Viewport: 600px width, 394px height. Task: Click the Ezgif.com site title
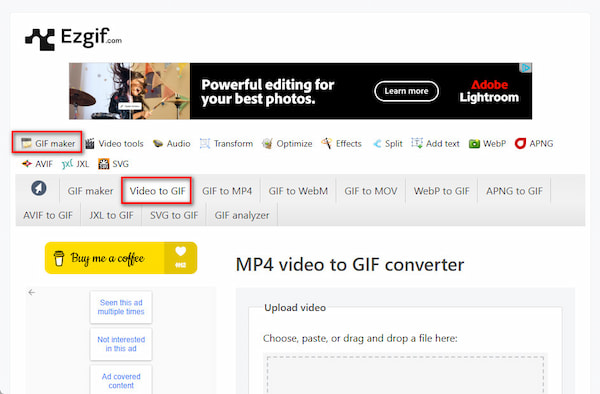tap(91, 37)
